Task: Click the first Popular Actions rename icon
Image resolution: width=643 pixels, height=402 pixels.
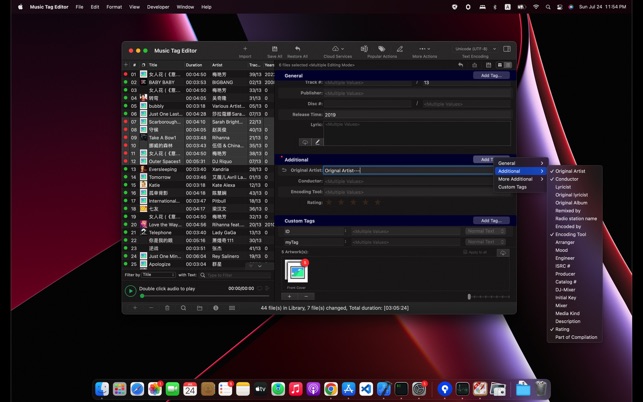Action: pos(364,49)
